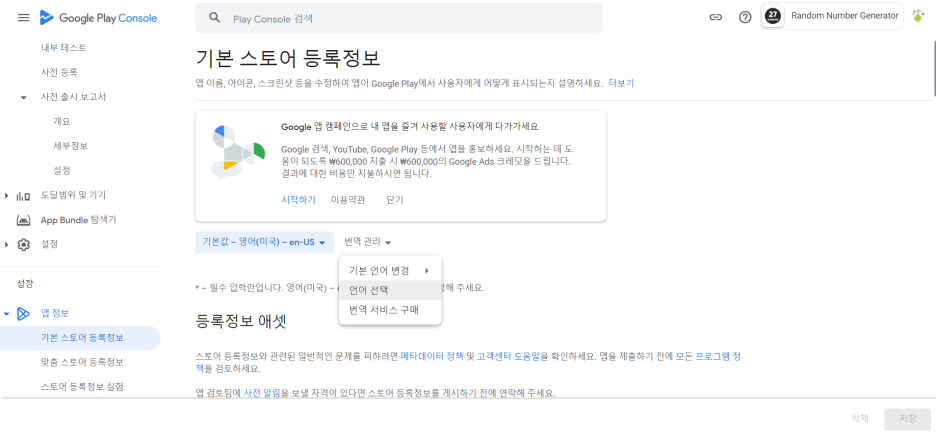
Task: Open the 메타데이터 정책 link
Action: point(432,356)
